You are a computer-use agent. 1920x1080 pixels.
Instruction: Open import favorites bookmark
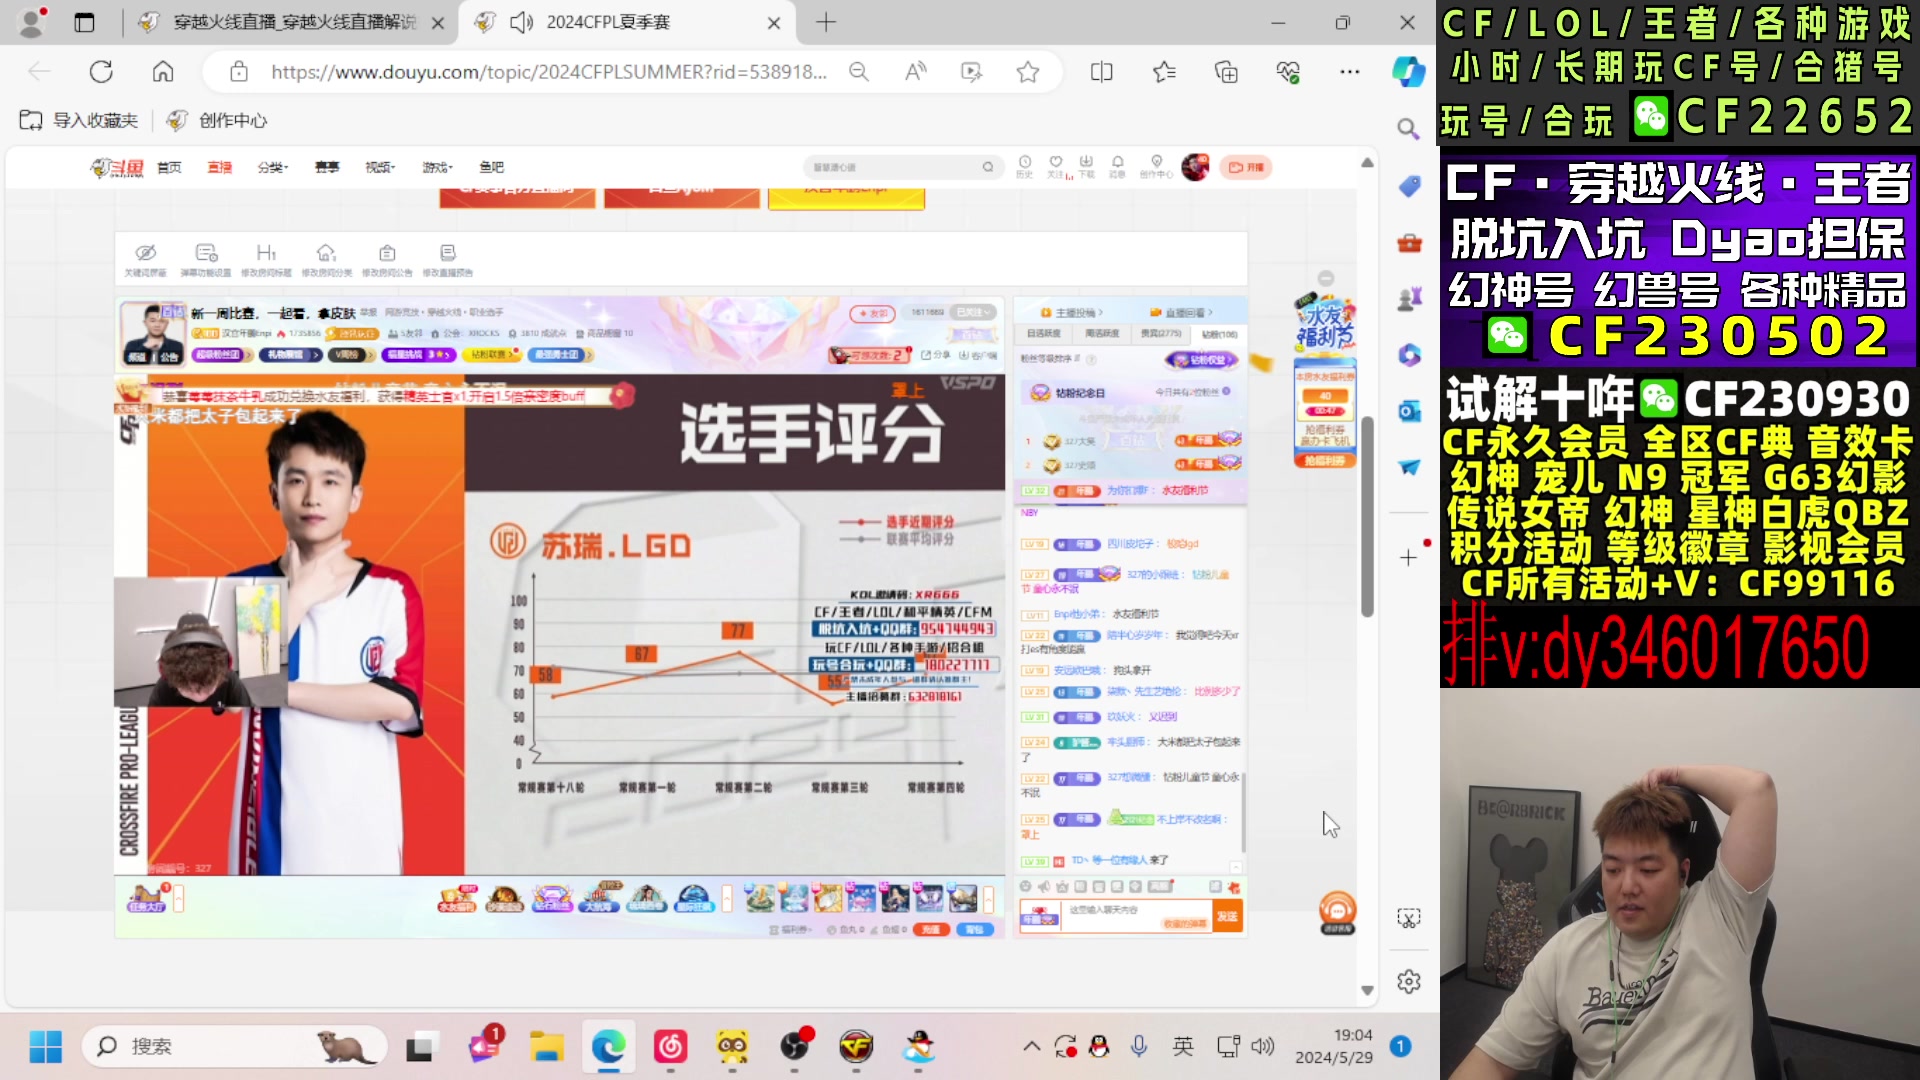click(79, 120)
